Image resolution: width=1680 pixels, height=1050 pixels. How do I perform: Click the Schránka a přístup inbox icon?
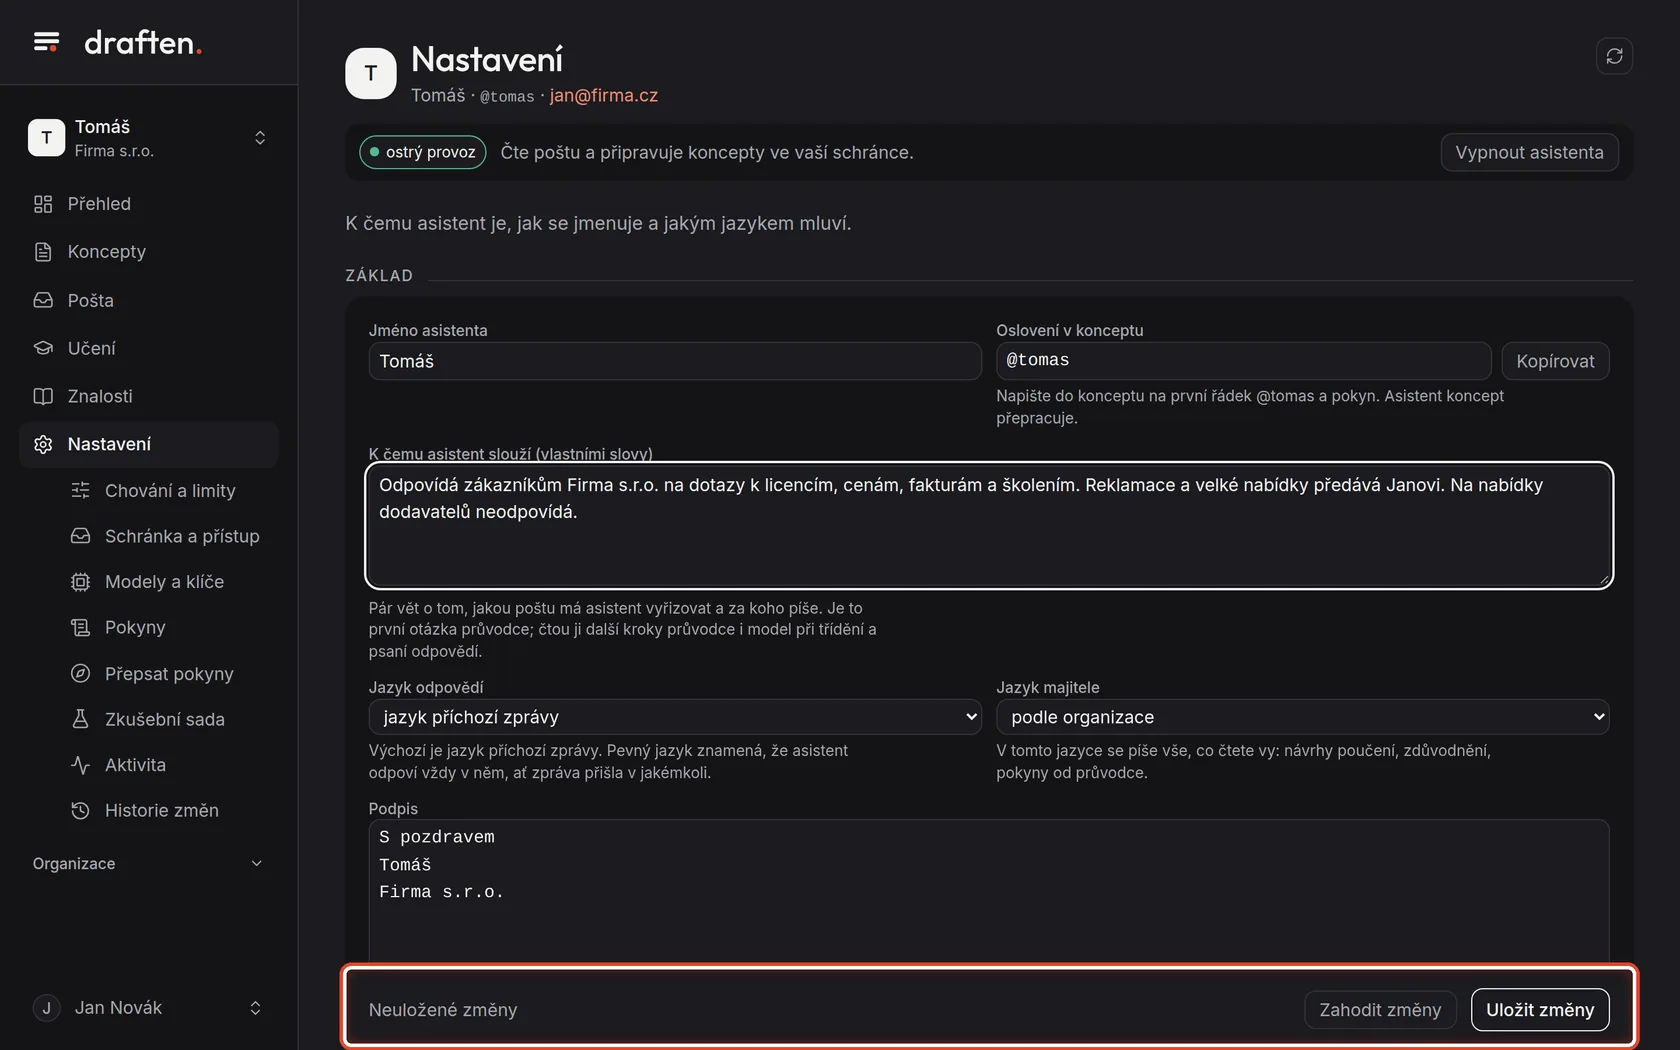point(80,536)
